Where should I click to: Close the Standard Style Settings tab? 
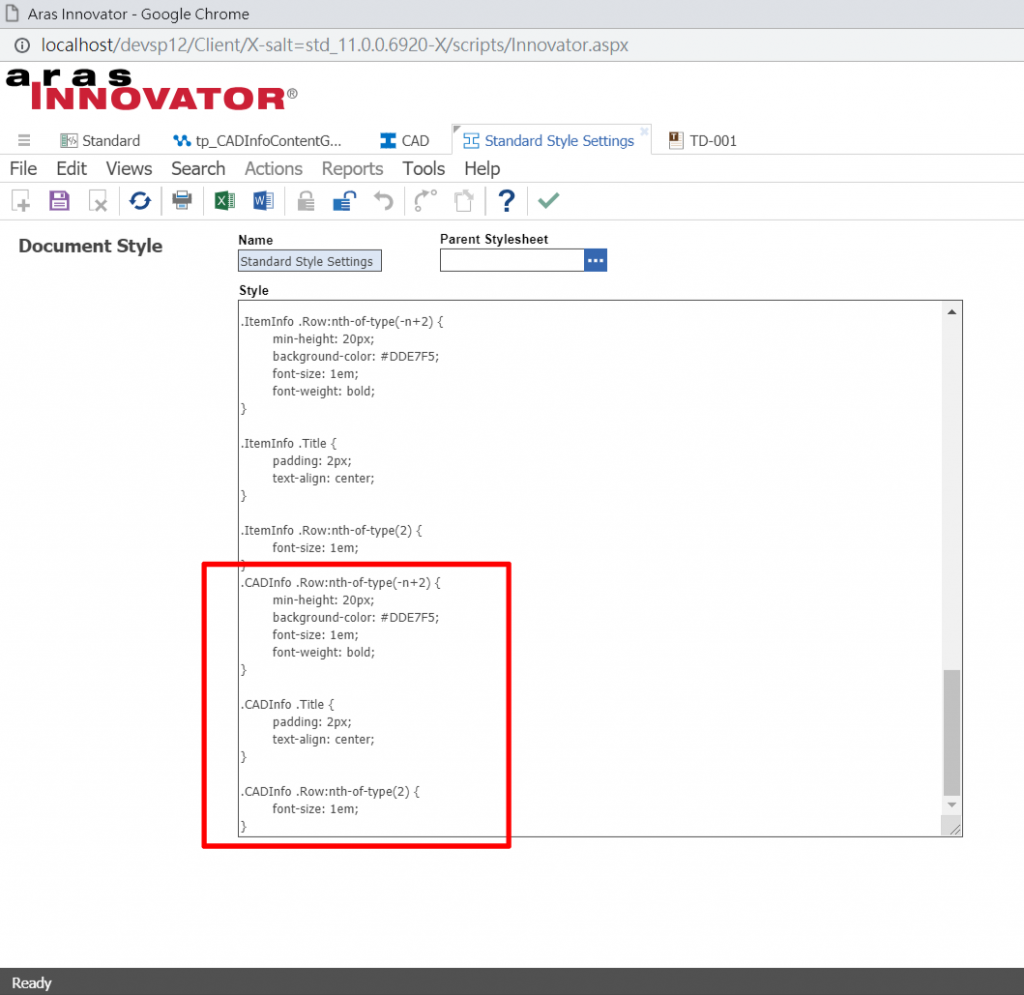pos(644,131)
